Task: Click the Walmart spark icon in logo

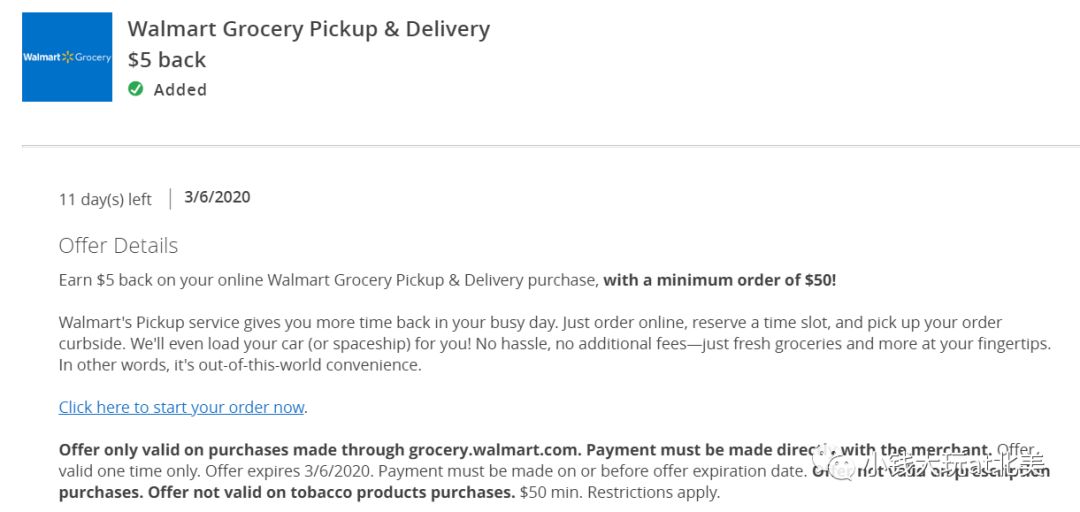Action: pyautogui.click(x=68, y=57)
